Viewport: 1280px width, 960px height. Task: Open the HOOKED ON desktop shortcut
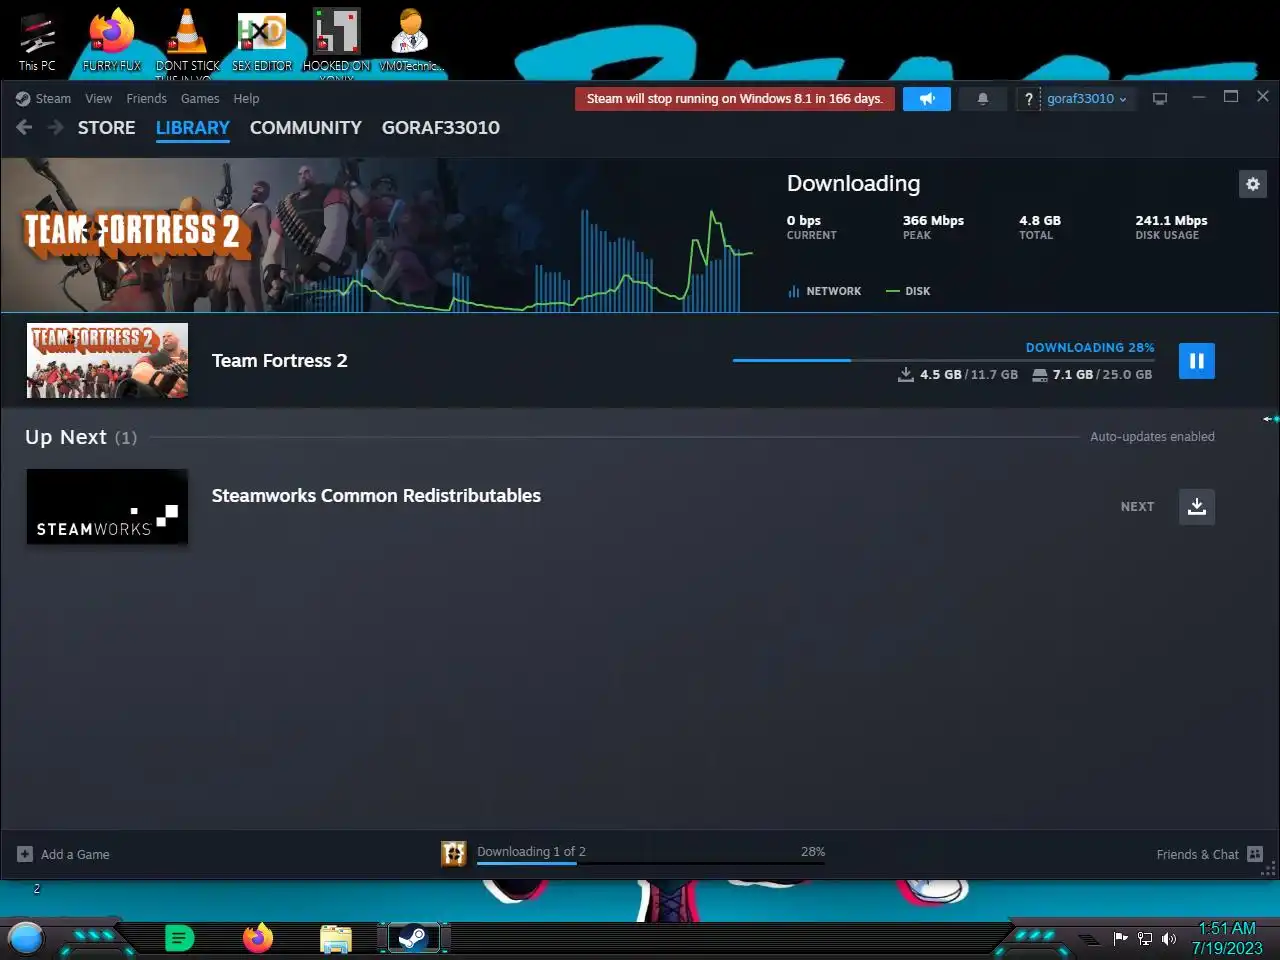point(336,43)
